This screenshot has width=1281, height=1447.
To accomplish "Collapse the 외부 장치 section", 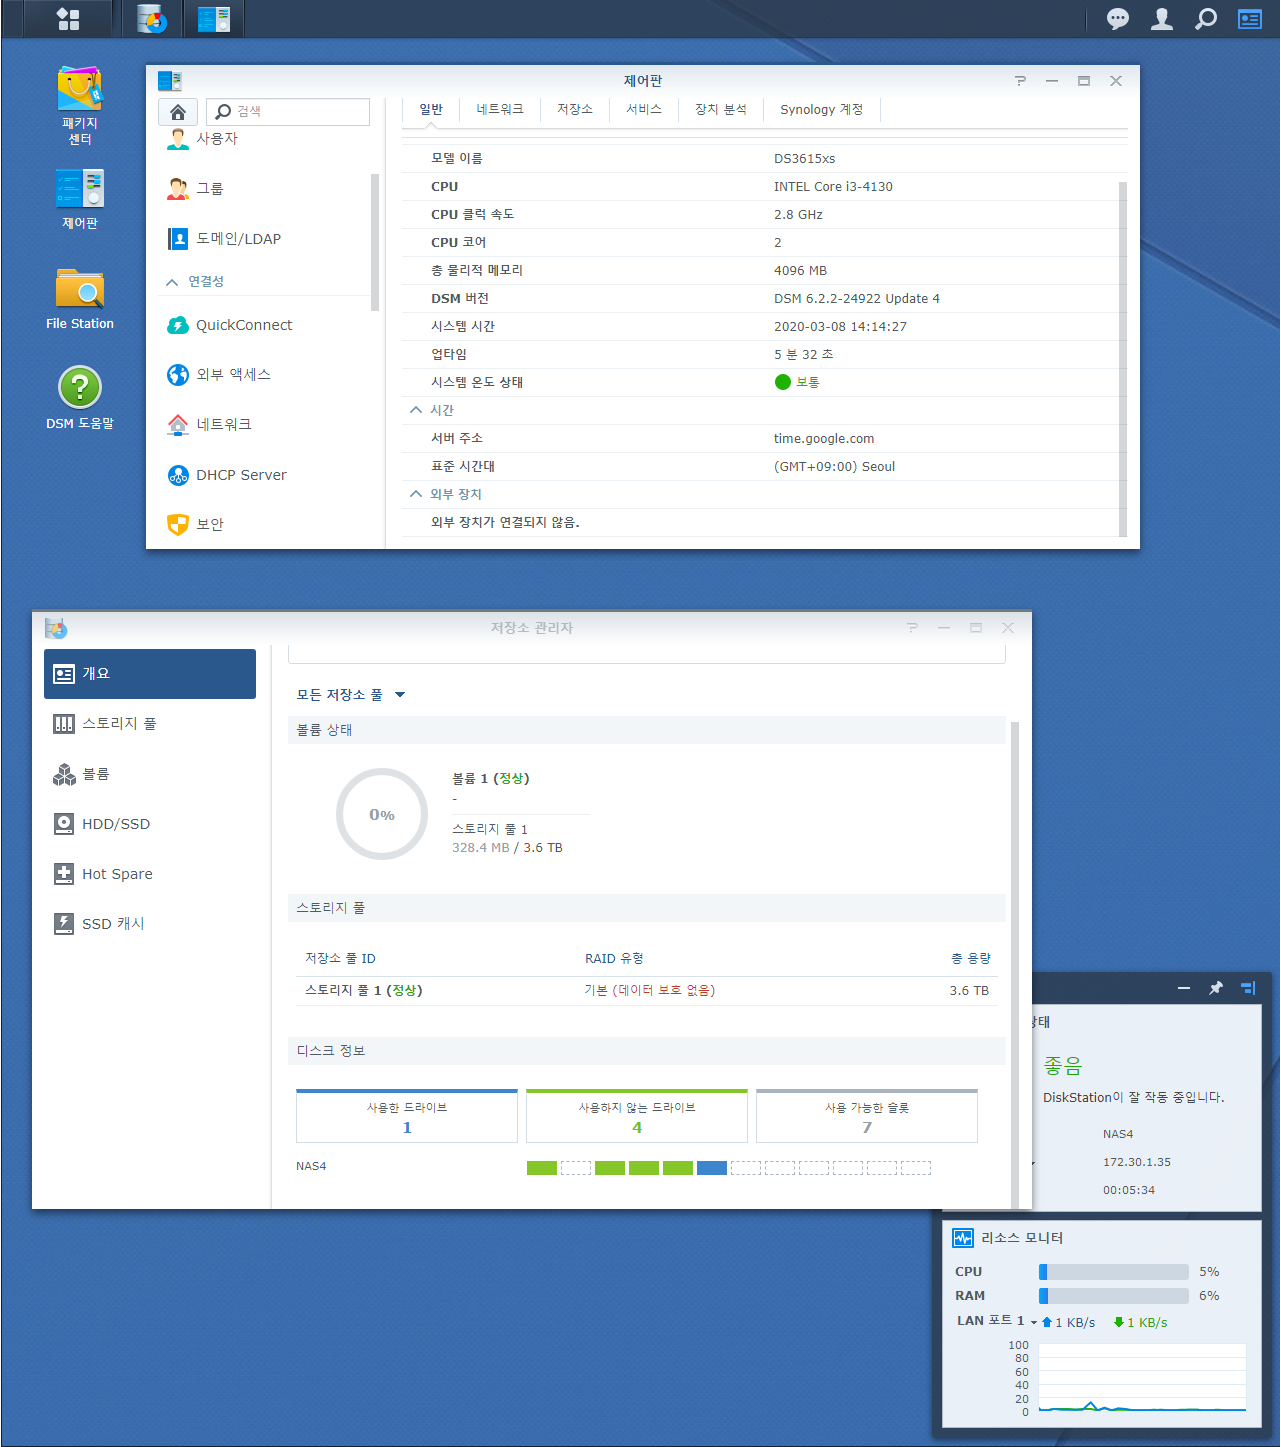I will coord(416,494).
